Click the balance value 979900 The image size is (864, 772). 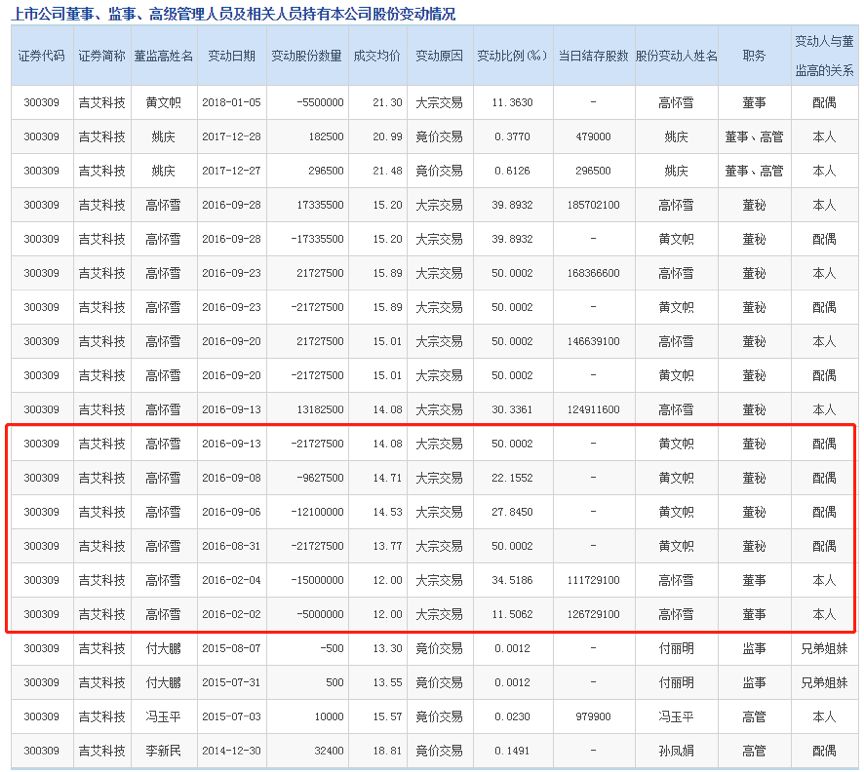593,716
